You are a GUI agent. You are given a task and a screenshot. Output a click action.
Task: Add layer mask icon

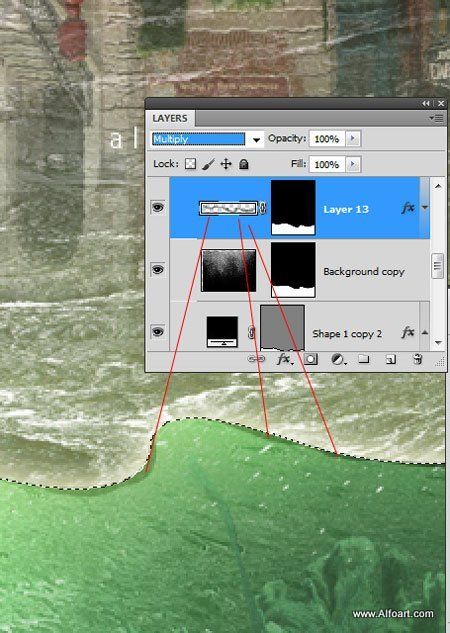(311, 359)
